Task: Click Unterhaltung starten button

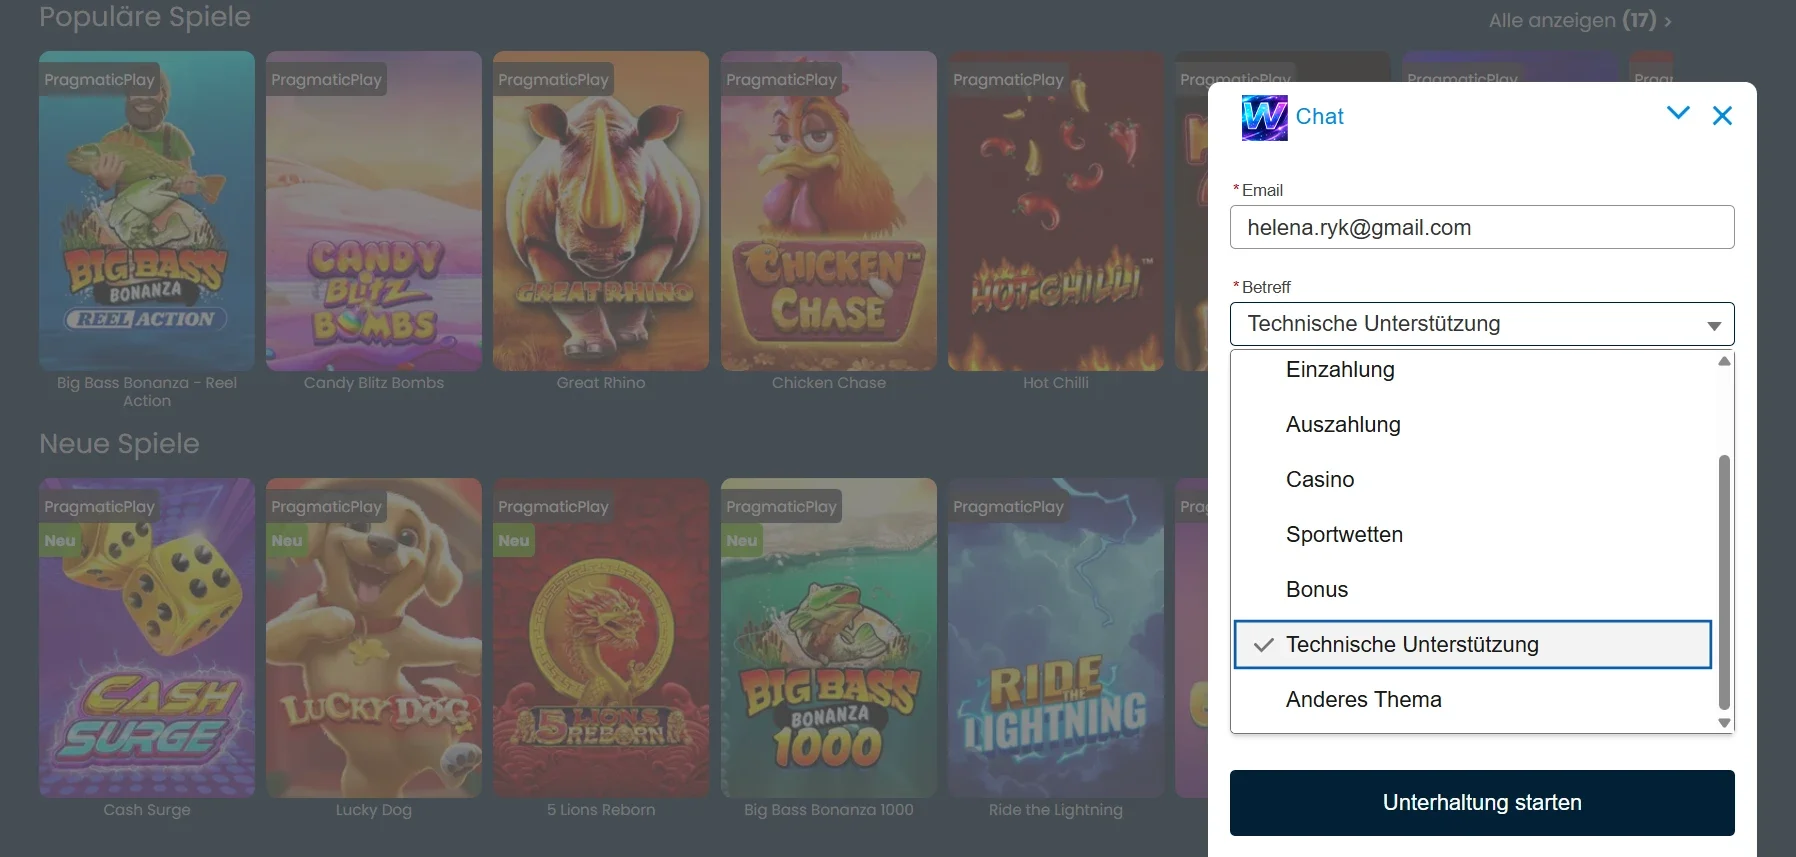Action: (x=1482, y=803)
